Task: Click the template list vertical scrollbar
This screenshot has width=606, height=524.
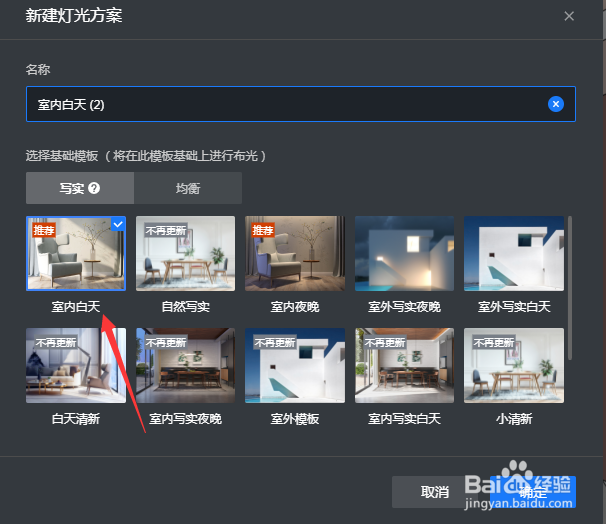Action: pyautogui.click(x=570, y=288)
